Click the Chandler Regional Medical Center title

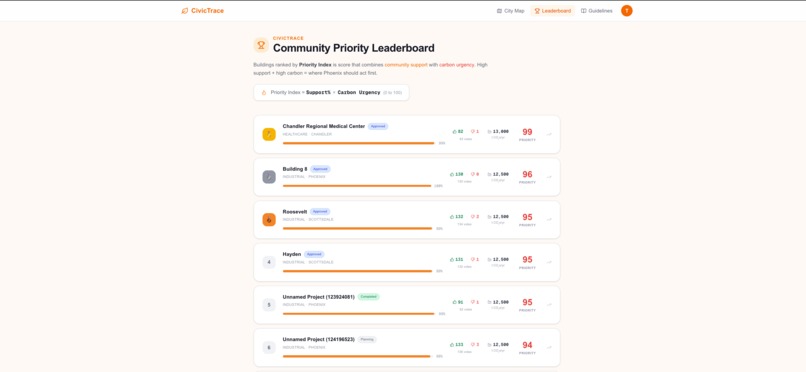[324, 126]
